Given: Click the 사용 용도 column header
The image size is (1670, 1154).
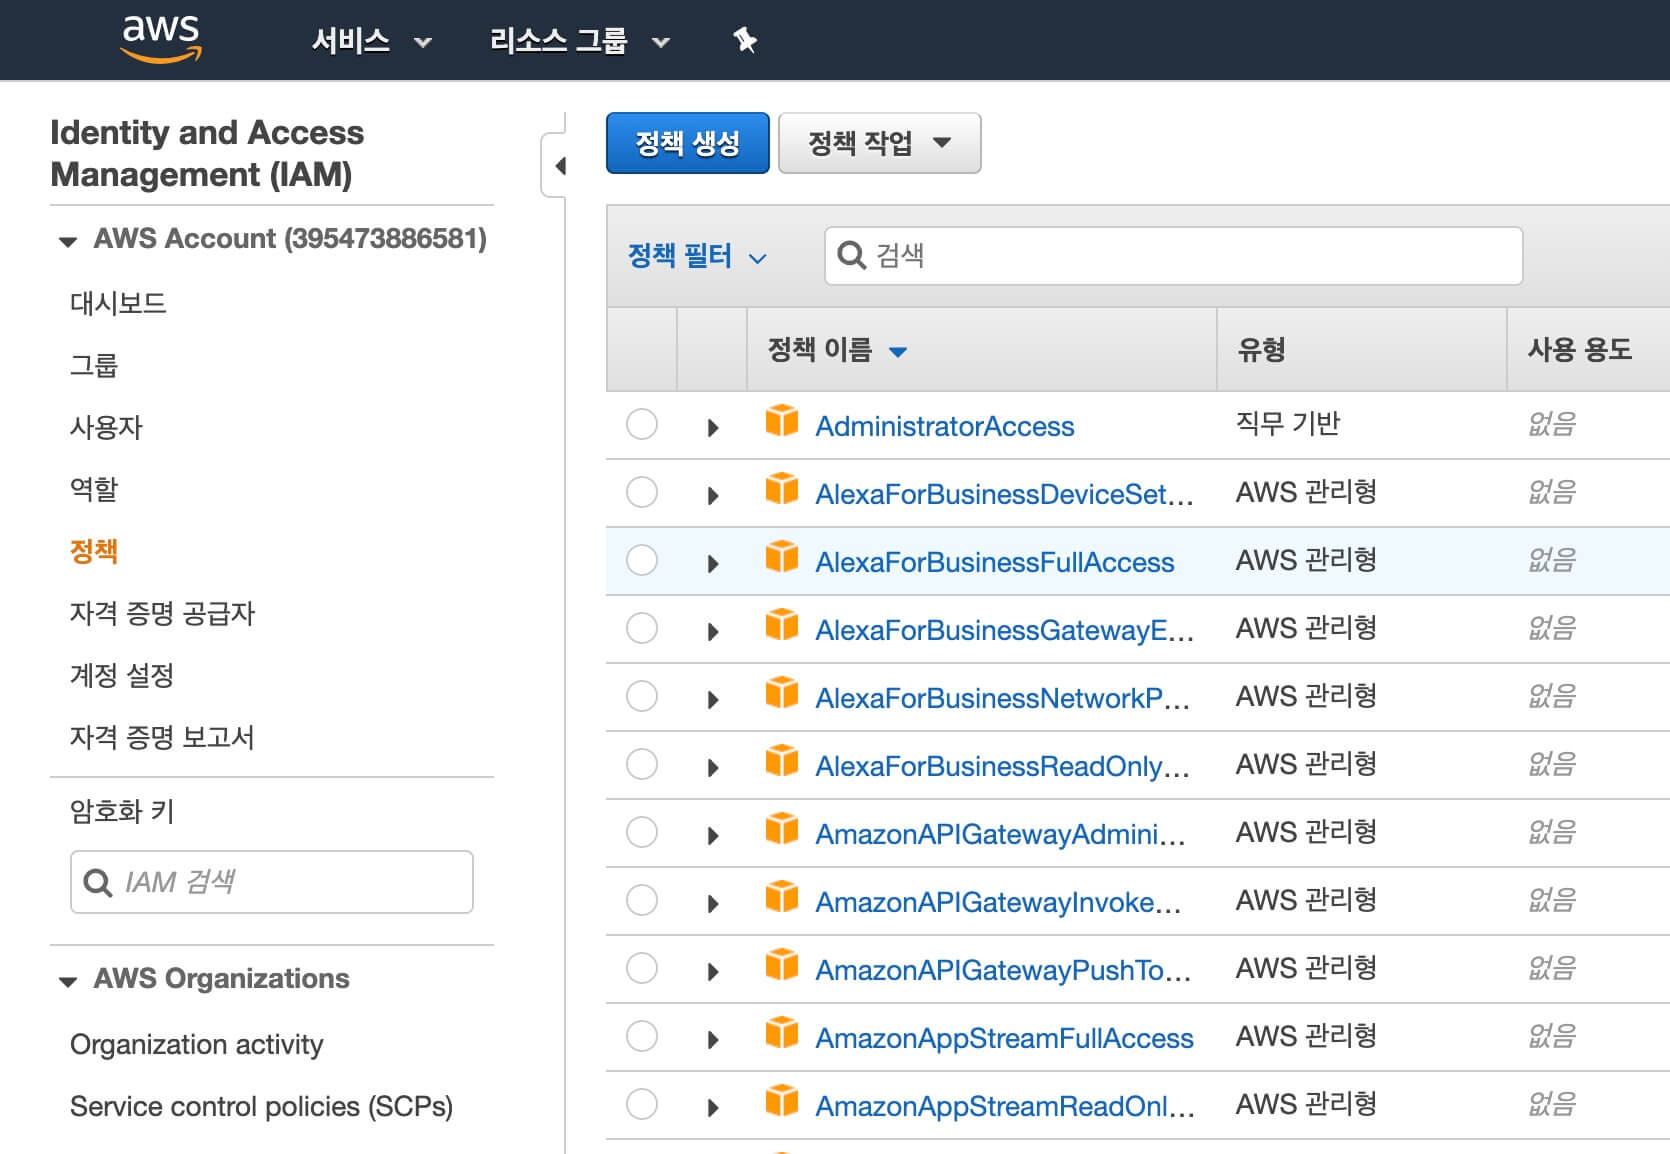Looking at the screenshot, I should (x=1580, y=349).
